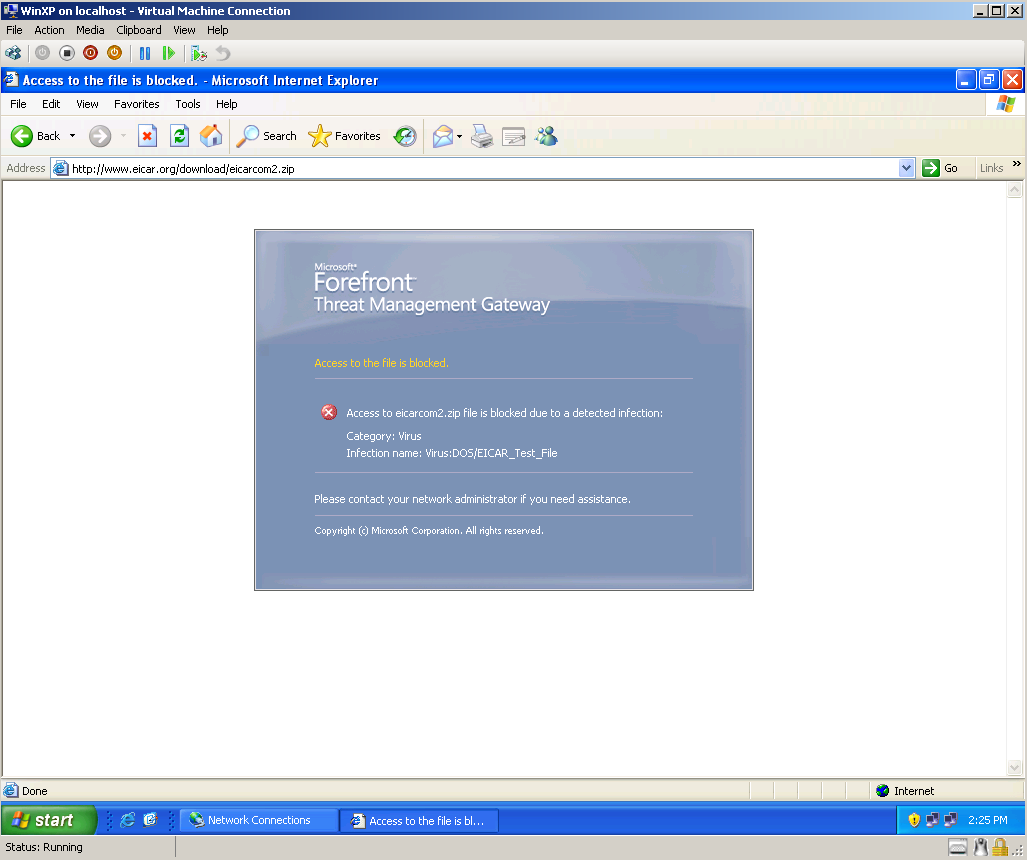
Task: Click the Windows flag logo in IE
Action: [1005, 104]
